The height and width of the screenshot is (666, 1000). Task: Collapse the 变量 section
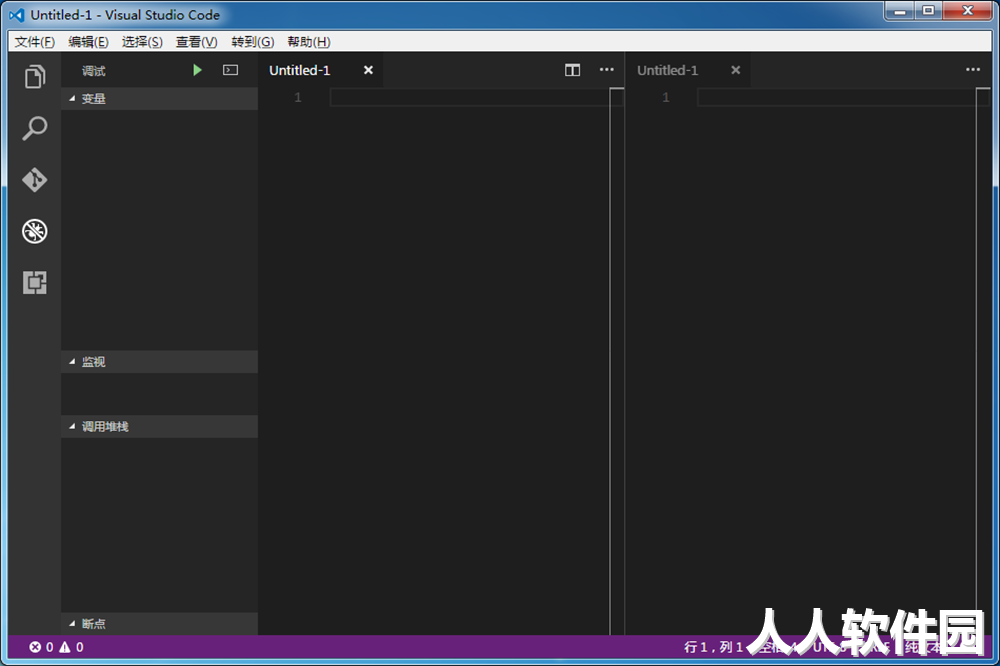tap(159, 99)
